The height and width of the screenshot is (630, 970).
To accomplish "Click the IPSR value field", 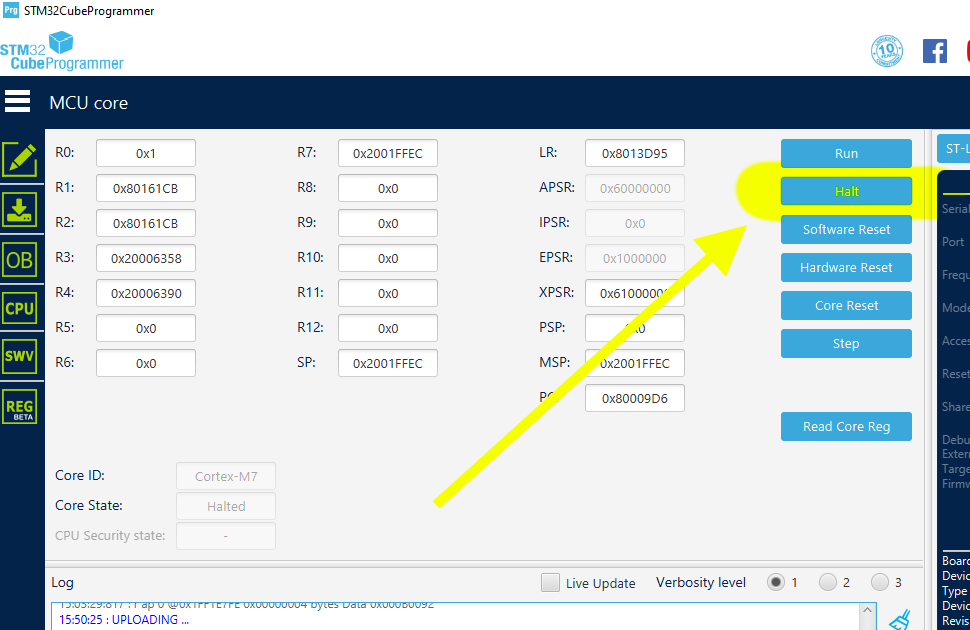I will 635,223.
